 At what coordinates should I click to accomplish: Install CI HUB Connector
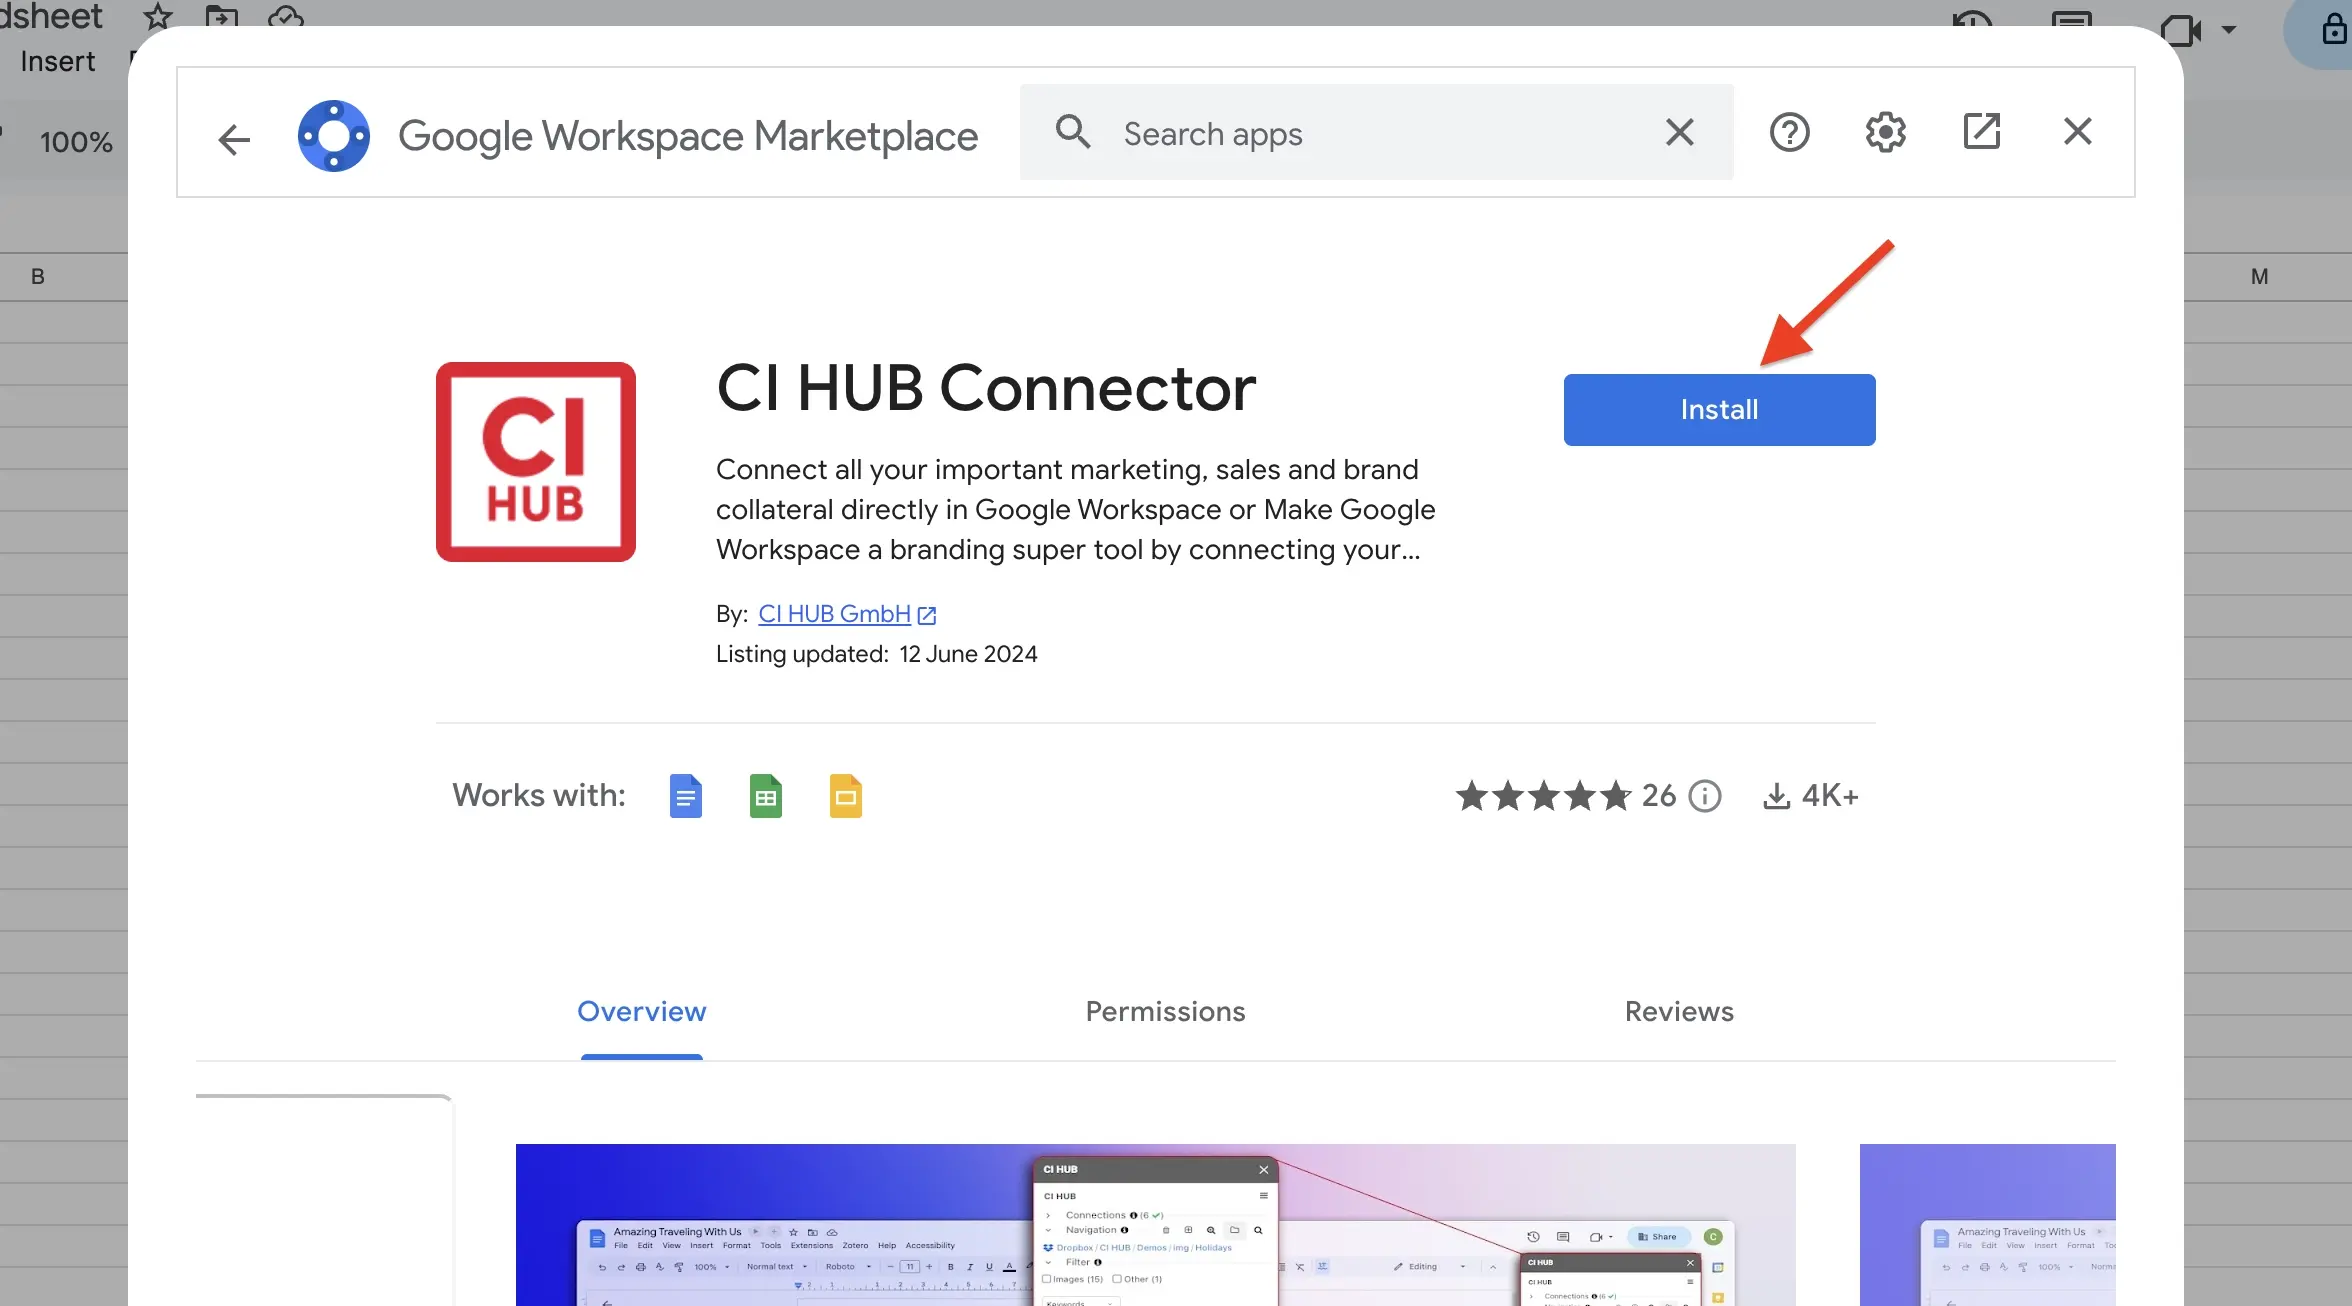click(x=1719, y=410)
